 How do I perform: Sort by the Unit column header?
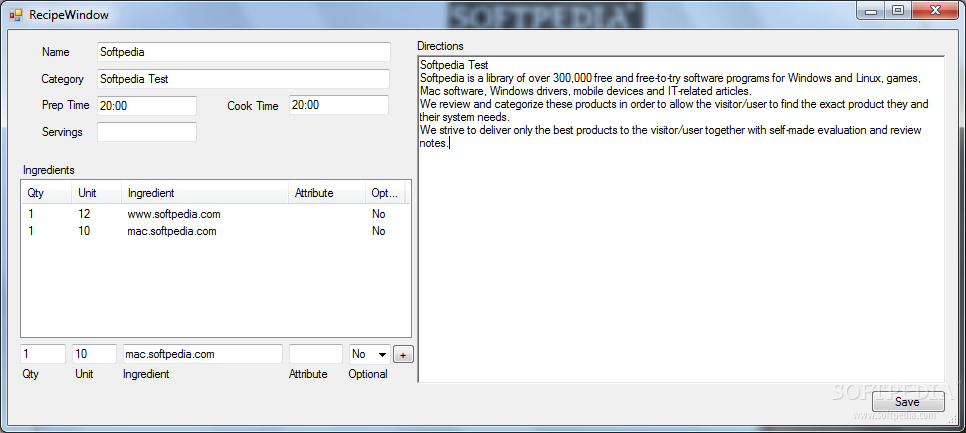pyautogui.click(x=97, y=193)
